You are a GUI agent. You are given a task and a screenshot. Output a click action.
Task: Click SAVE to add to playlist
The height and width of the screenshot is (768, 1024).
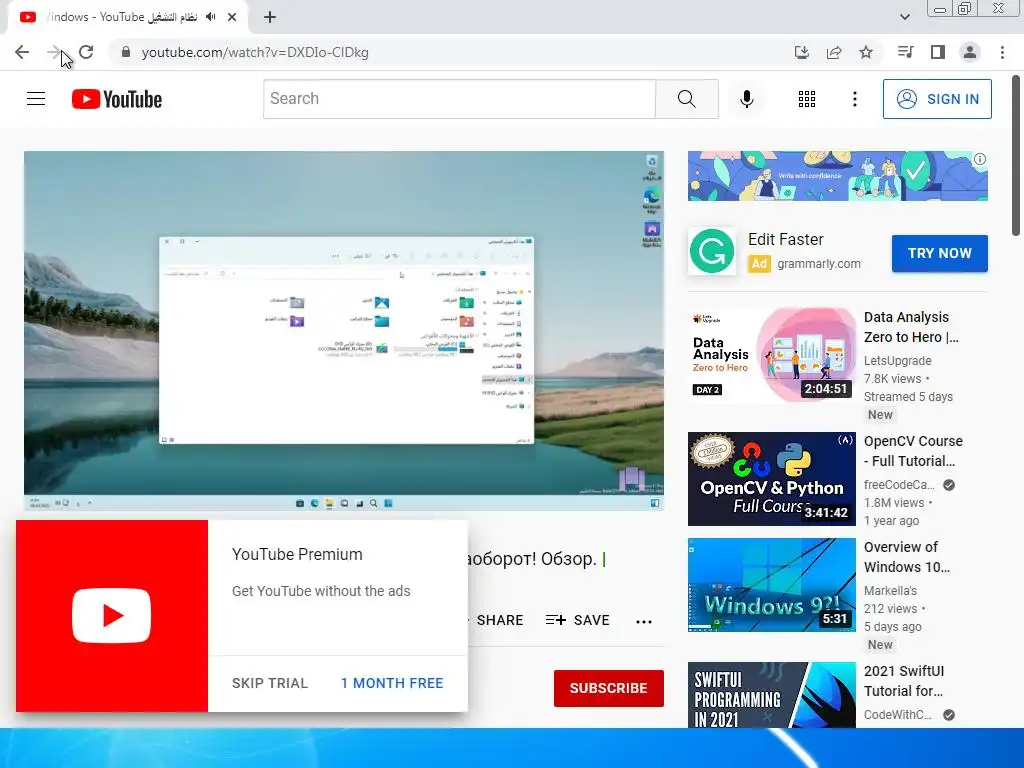pyautogui.click(x=578, y=620)
